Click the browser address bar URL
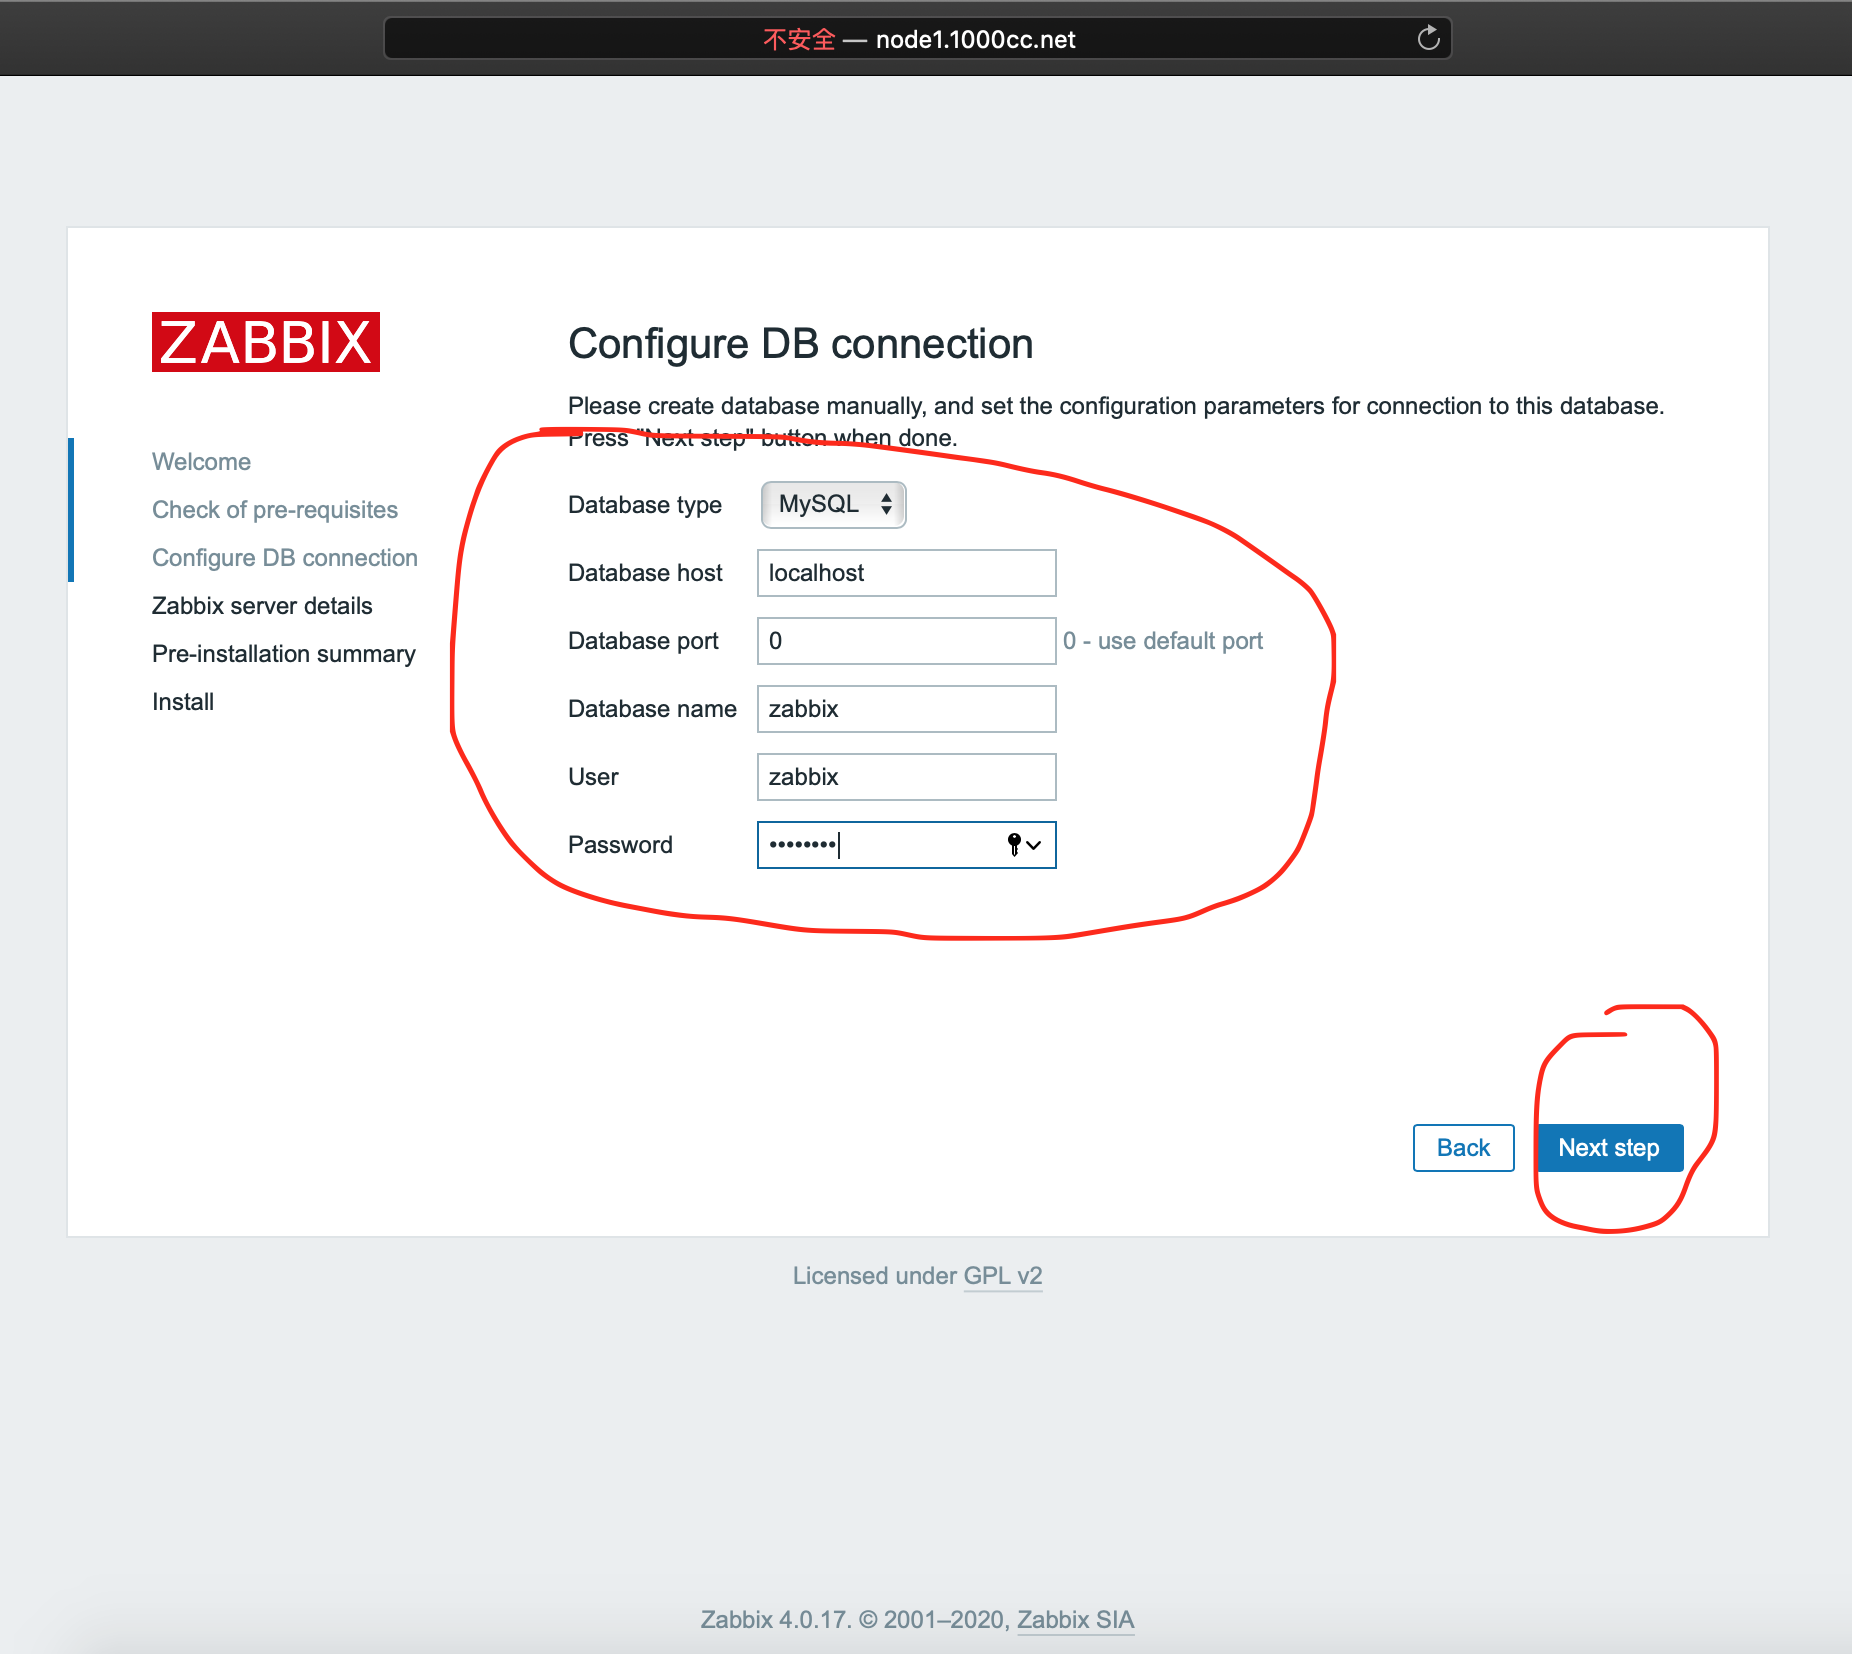This screenshot has width=1852, height=1654. (x=974, y=40)
